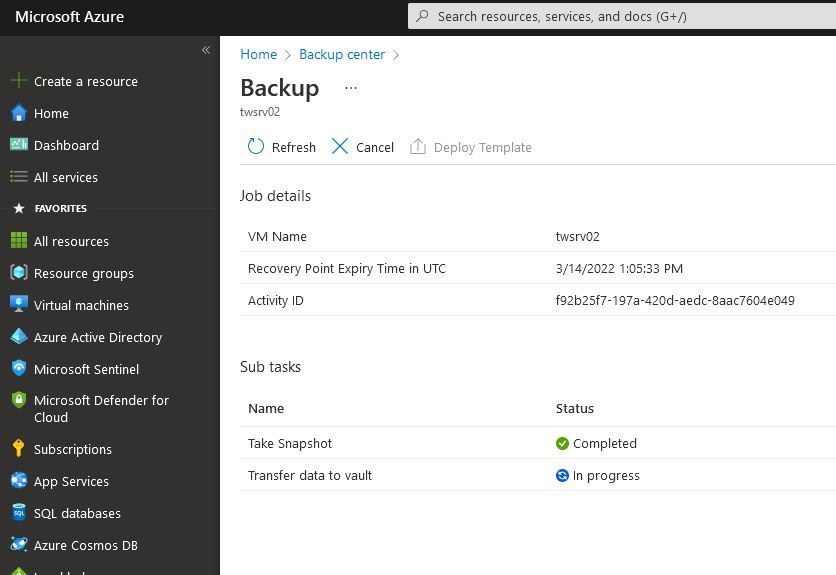836x575 pixels.
Task: Click the Status column header
Action: click(x=575, y=409)
